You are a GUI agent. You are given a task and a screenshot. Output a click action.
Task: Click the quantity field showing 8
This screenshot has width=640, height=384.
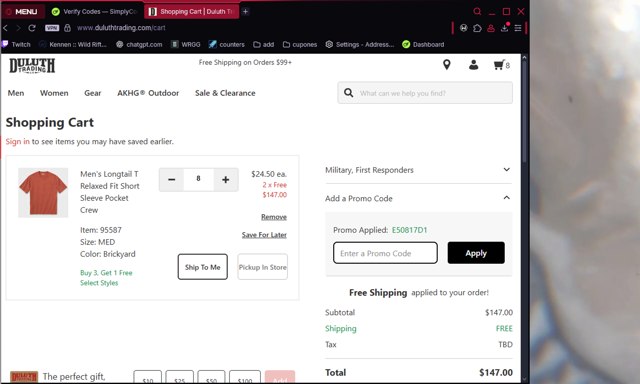pos(198,179)
